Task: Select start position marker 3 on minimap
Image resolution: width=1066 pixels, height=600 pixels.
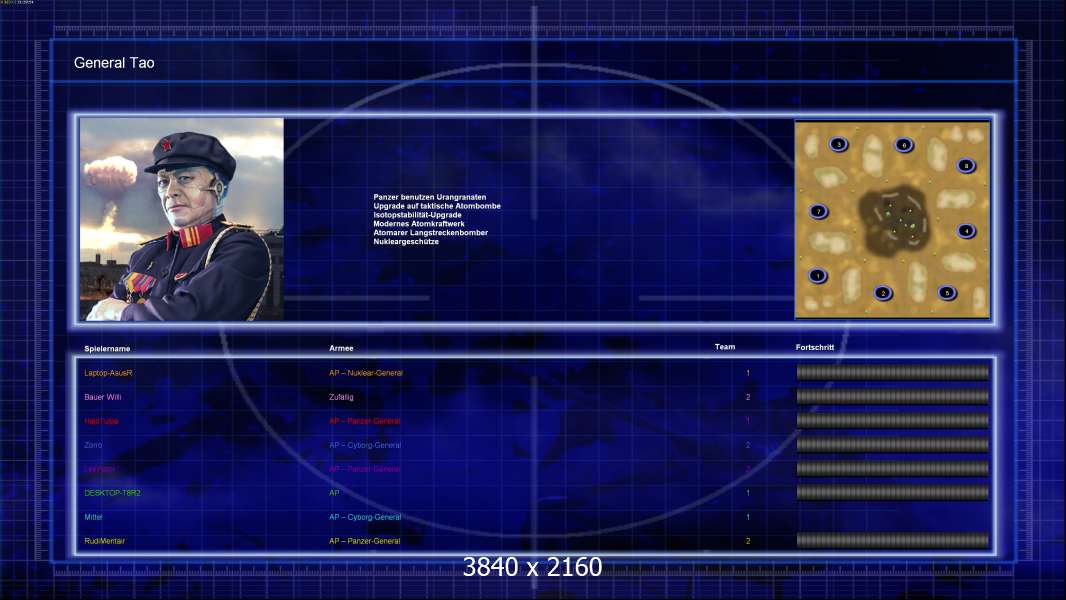Action: (x=839, y=144)
